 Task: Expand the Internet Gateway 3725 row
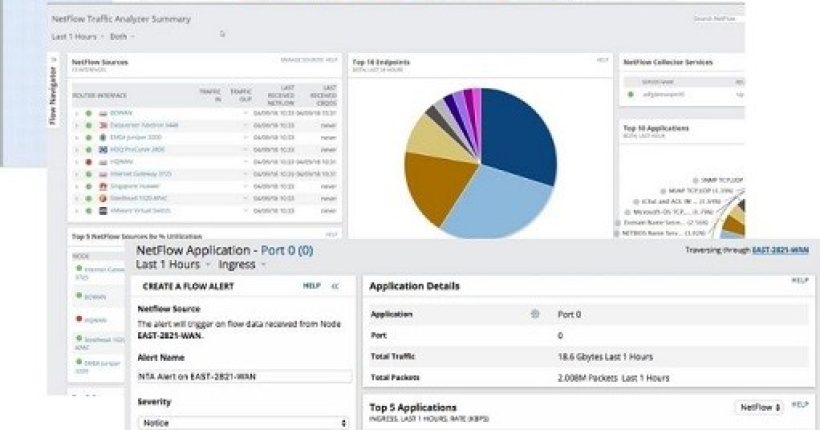pos(77,174)
